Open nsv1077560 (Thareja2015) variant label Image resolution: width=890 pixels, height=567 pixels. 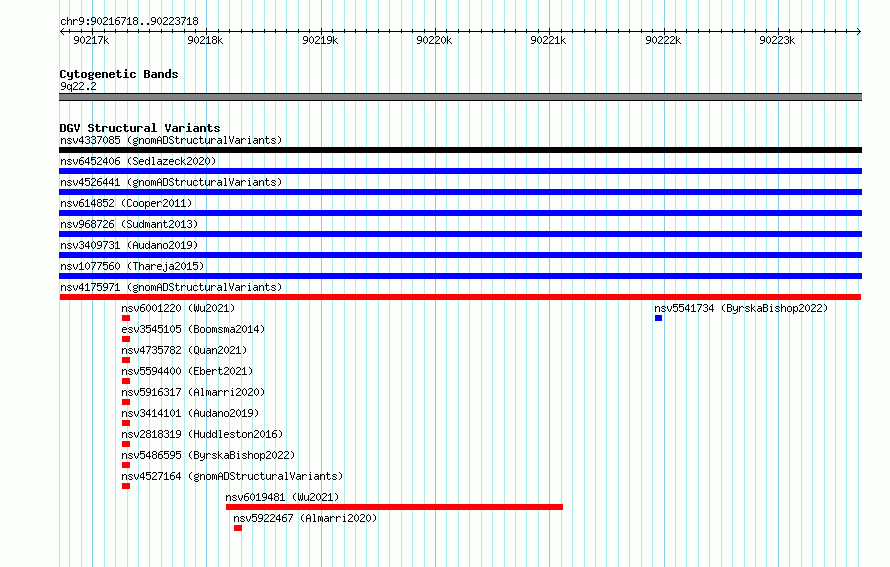132,266
